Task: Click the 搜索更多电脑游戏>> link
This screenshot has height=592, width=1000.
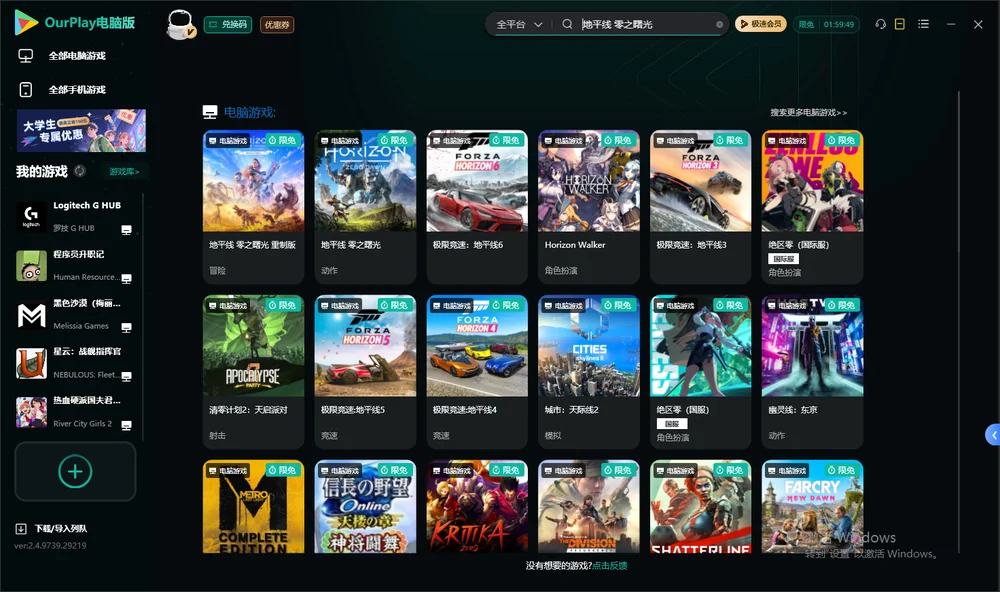Action: tap(809, 113)
